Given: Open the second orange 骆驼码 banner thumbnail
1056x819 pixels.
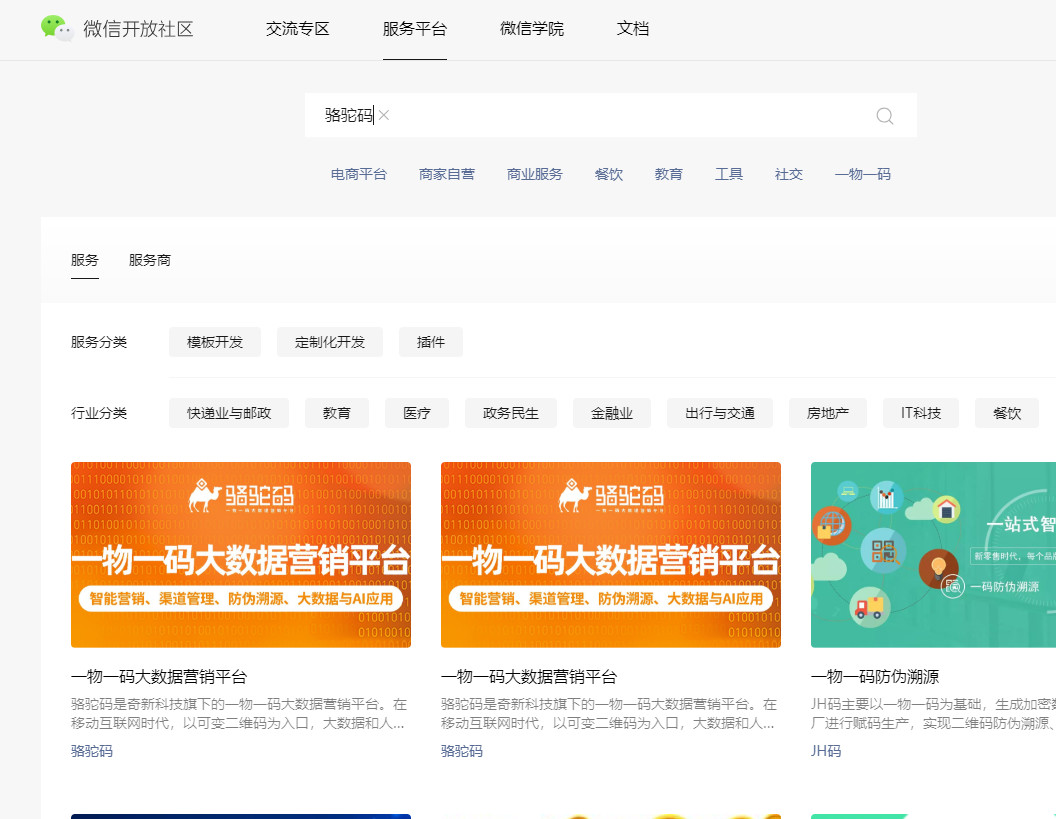Looking at the screenshot, I should tap(611, 555).
